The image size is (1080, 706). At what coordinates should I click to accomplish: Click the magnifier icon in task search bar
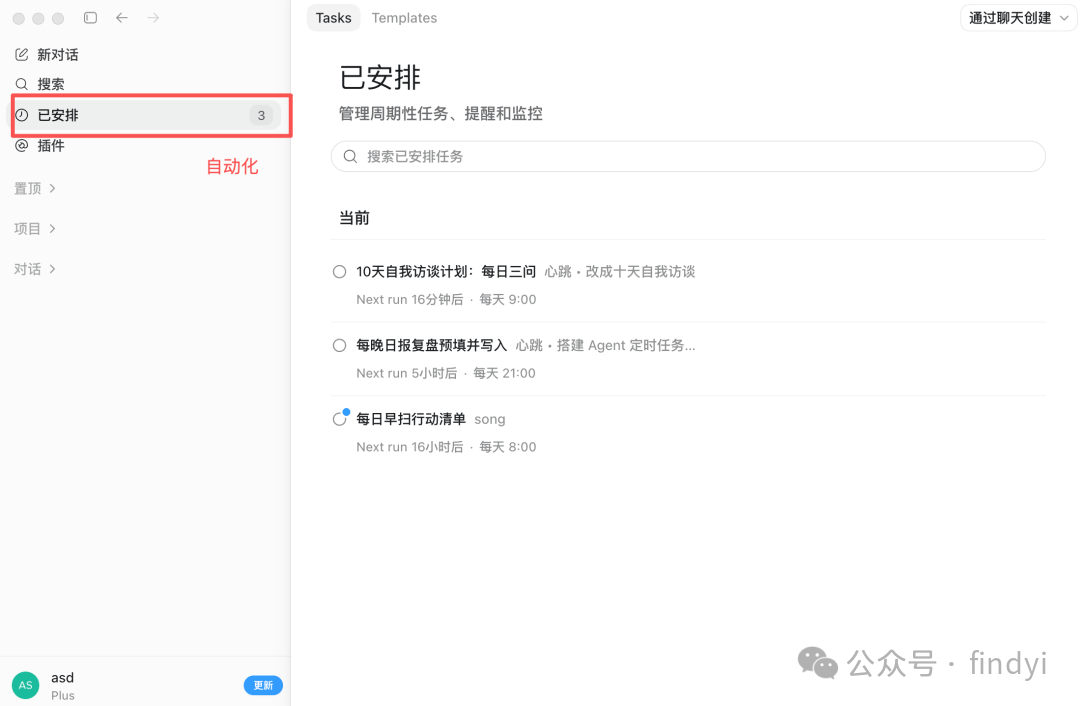[351, 156]
